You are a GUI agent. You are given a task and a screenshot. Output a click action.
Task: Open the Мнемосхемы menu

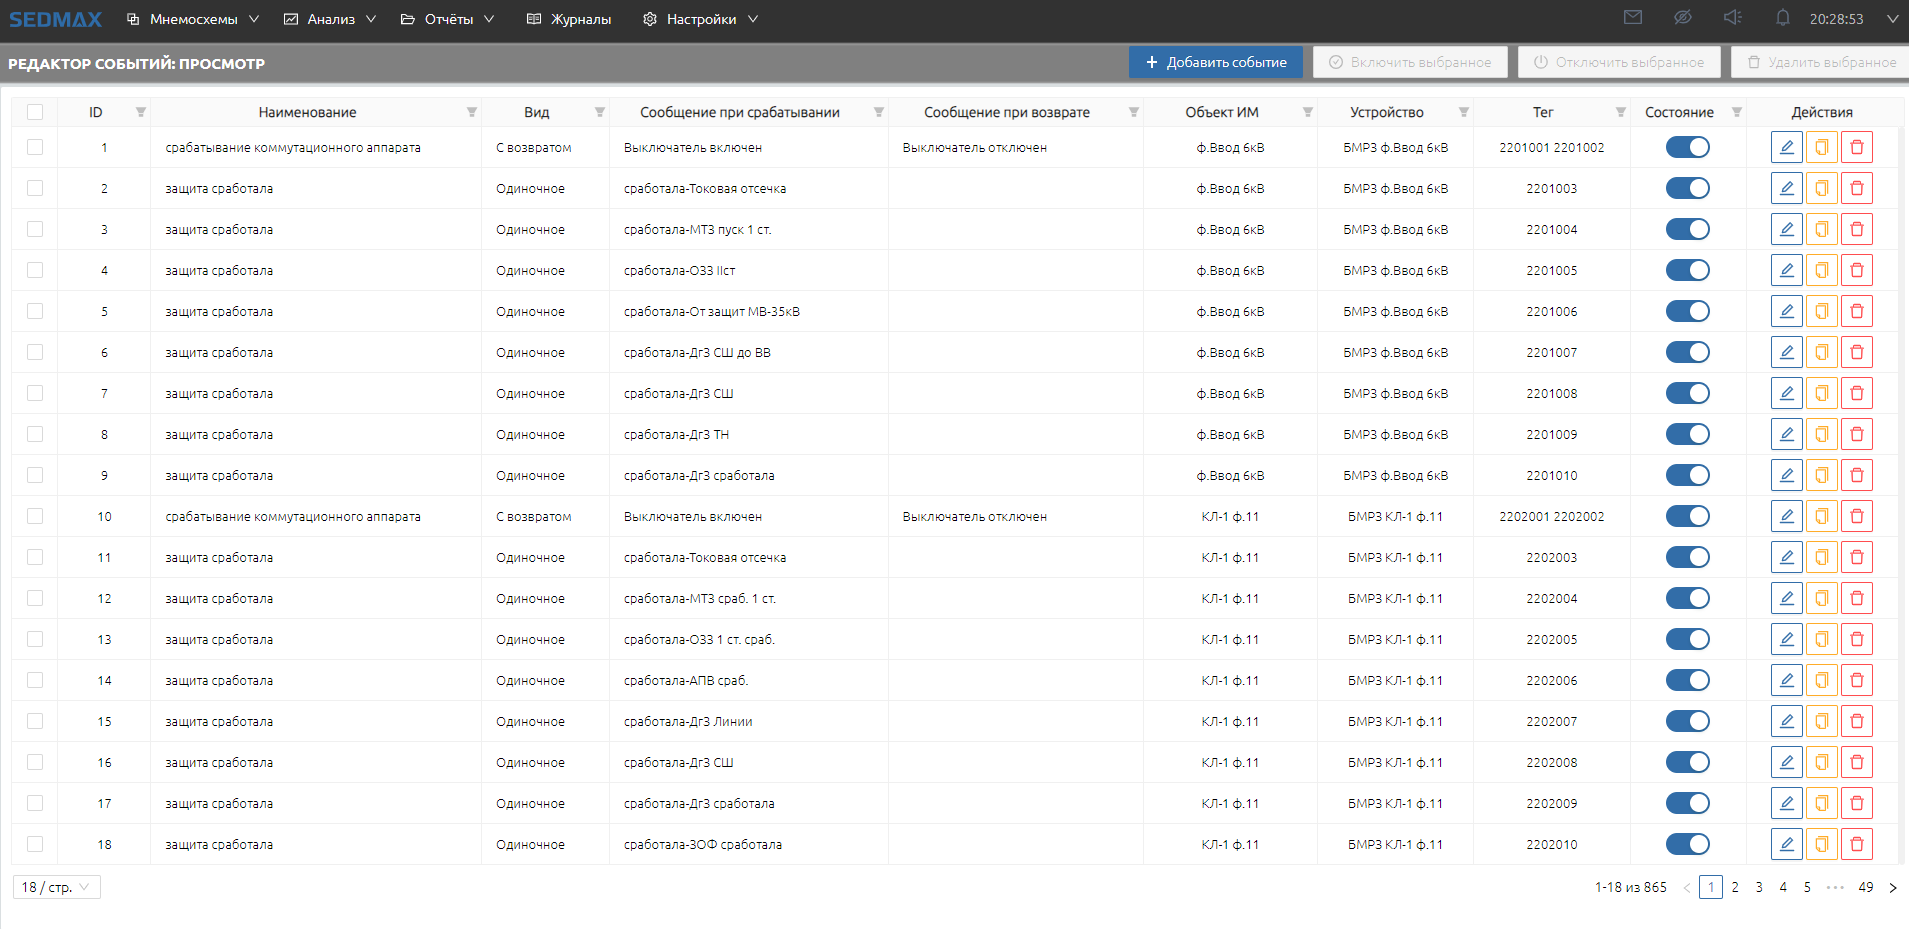(193, 19)
